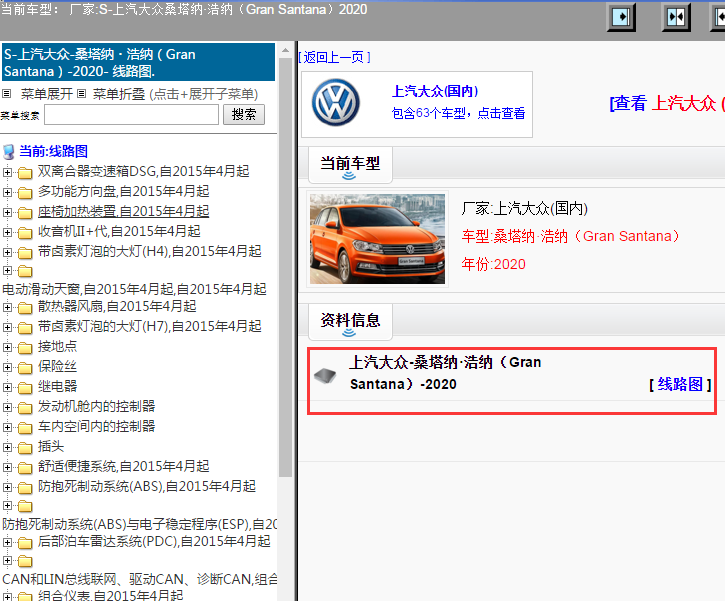Click the folder icon for 防抱死制动系统(ABS)

click(25, 488)
